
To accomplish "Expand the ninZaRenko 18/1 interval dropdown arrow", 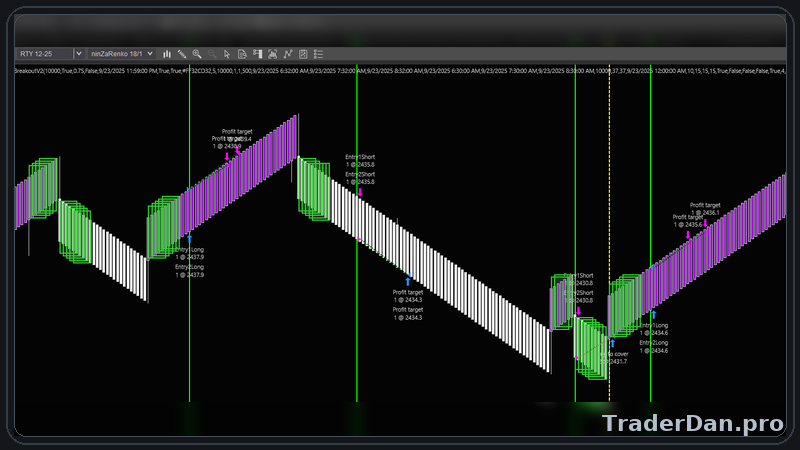I will click(x=151, y=54).
